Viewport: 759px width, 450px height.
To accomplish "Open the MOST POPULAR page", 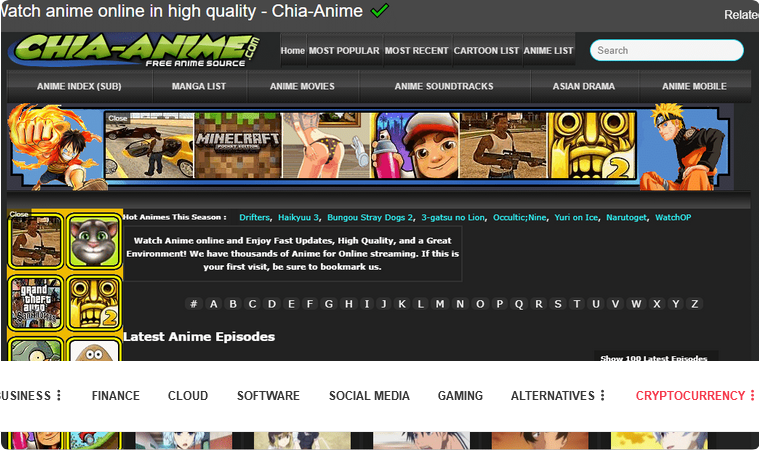I will pos(344,50).
